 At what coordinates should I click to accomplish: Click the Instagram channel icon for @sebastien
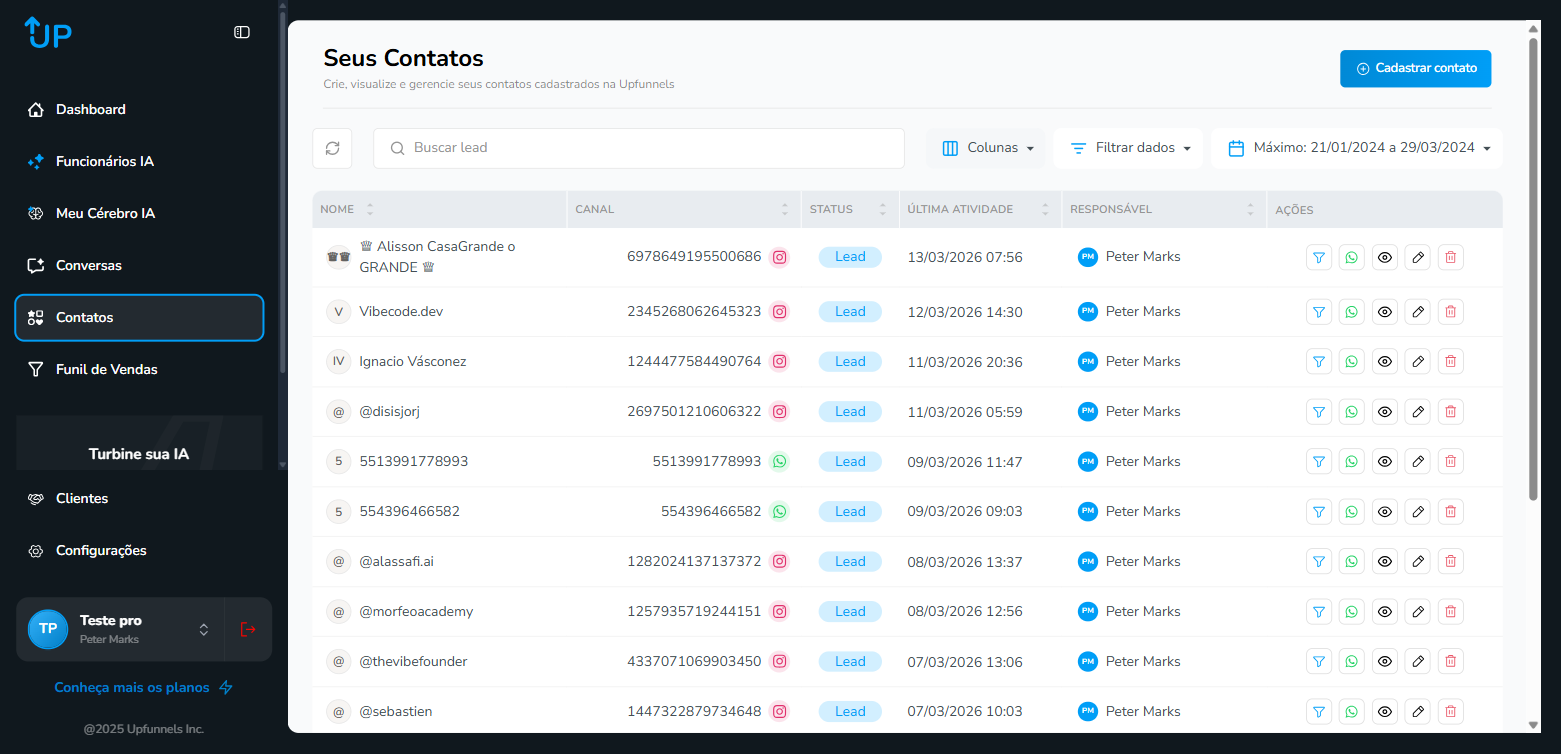pyautogui.click(x=779, y=711)
